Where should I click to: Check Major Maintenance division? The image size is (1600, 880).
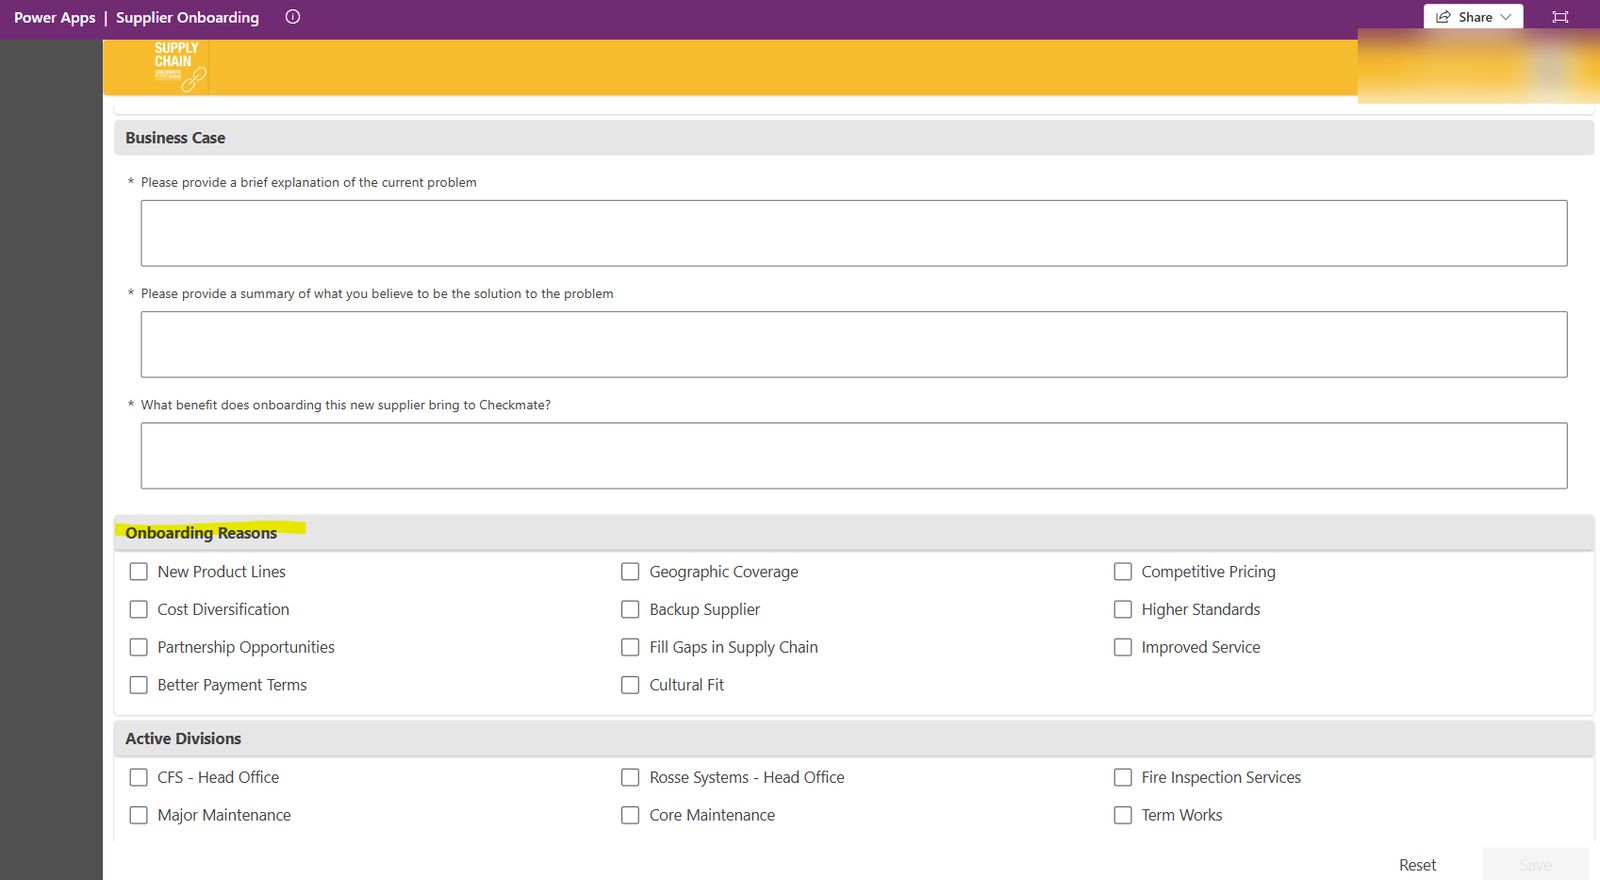139,815
